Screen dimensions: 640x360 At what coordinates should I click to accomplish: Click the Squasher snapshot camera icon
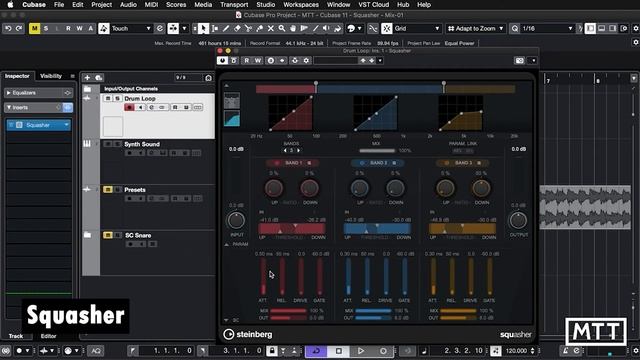[520, 60]
